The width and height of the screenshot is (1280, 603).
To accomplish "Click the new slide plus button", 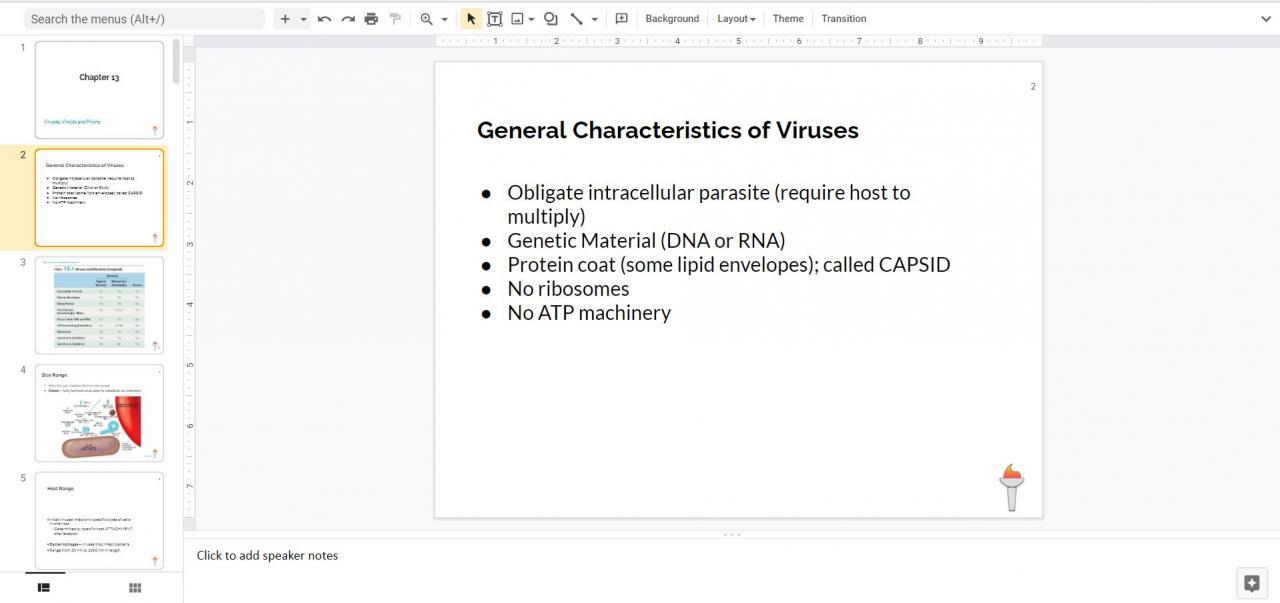I will [x=285, y=19].
